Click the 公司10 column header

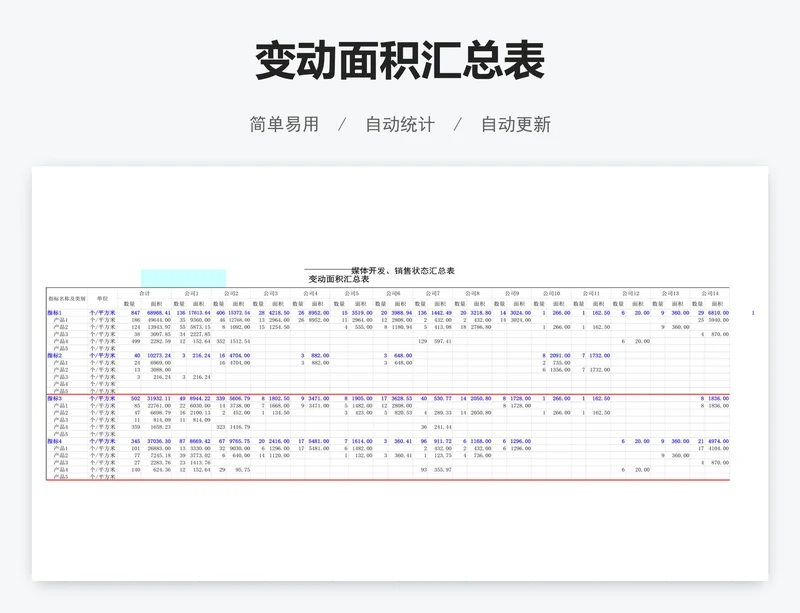tap(552, 293)
